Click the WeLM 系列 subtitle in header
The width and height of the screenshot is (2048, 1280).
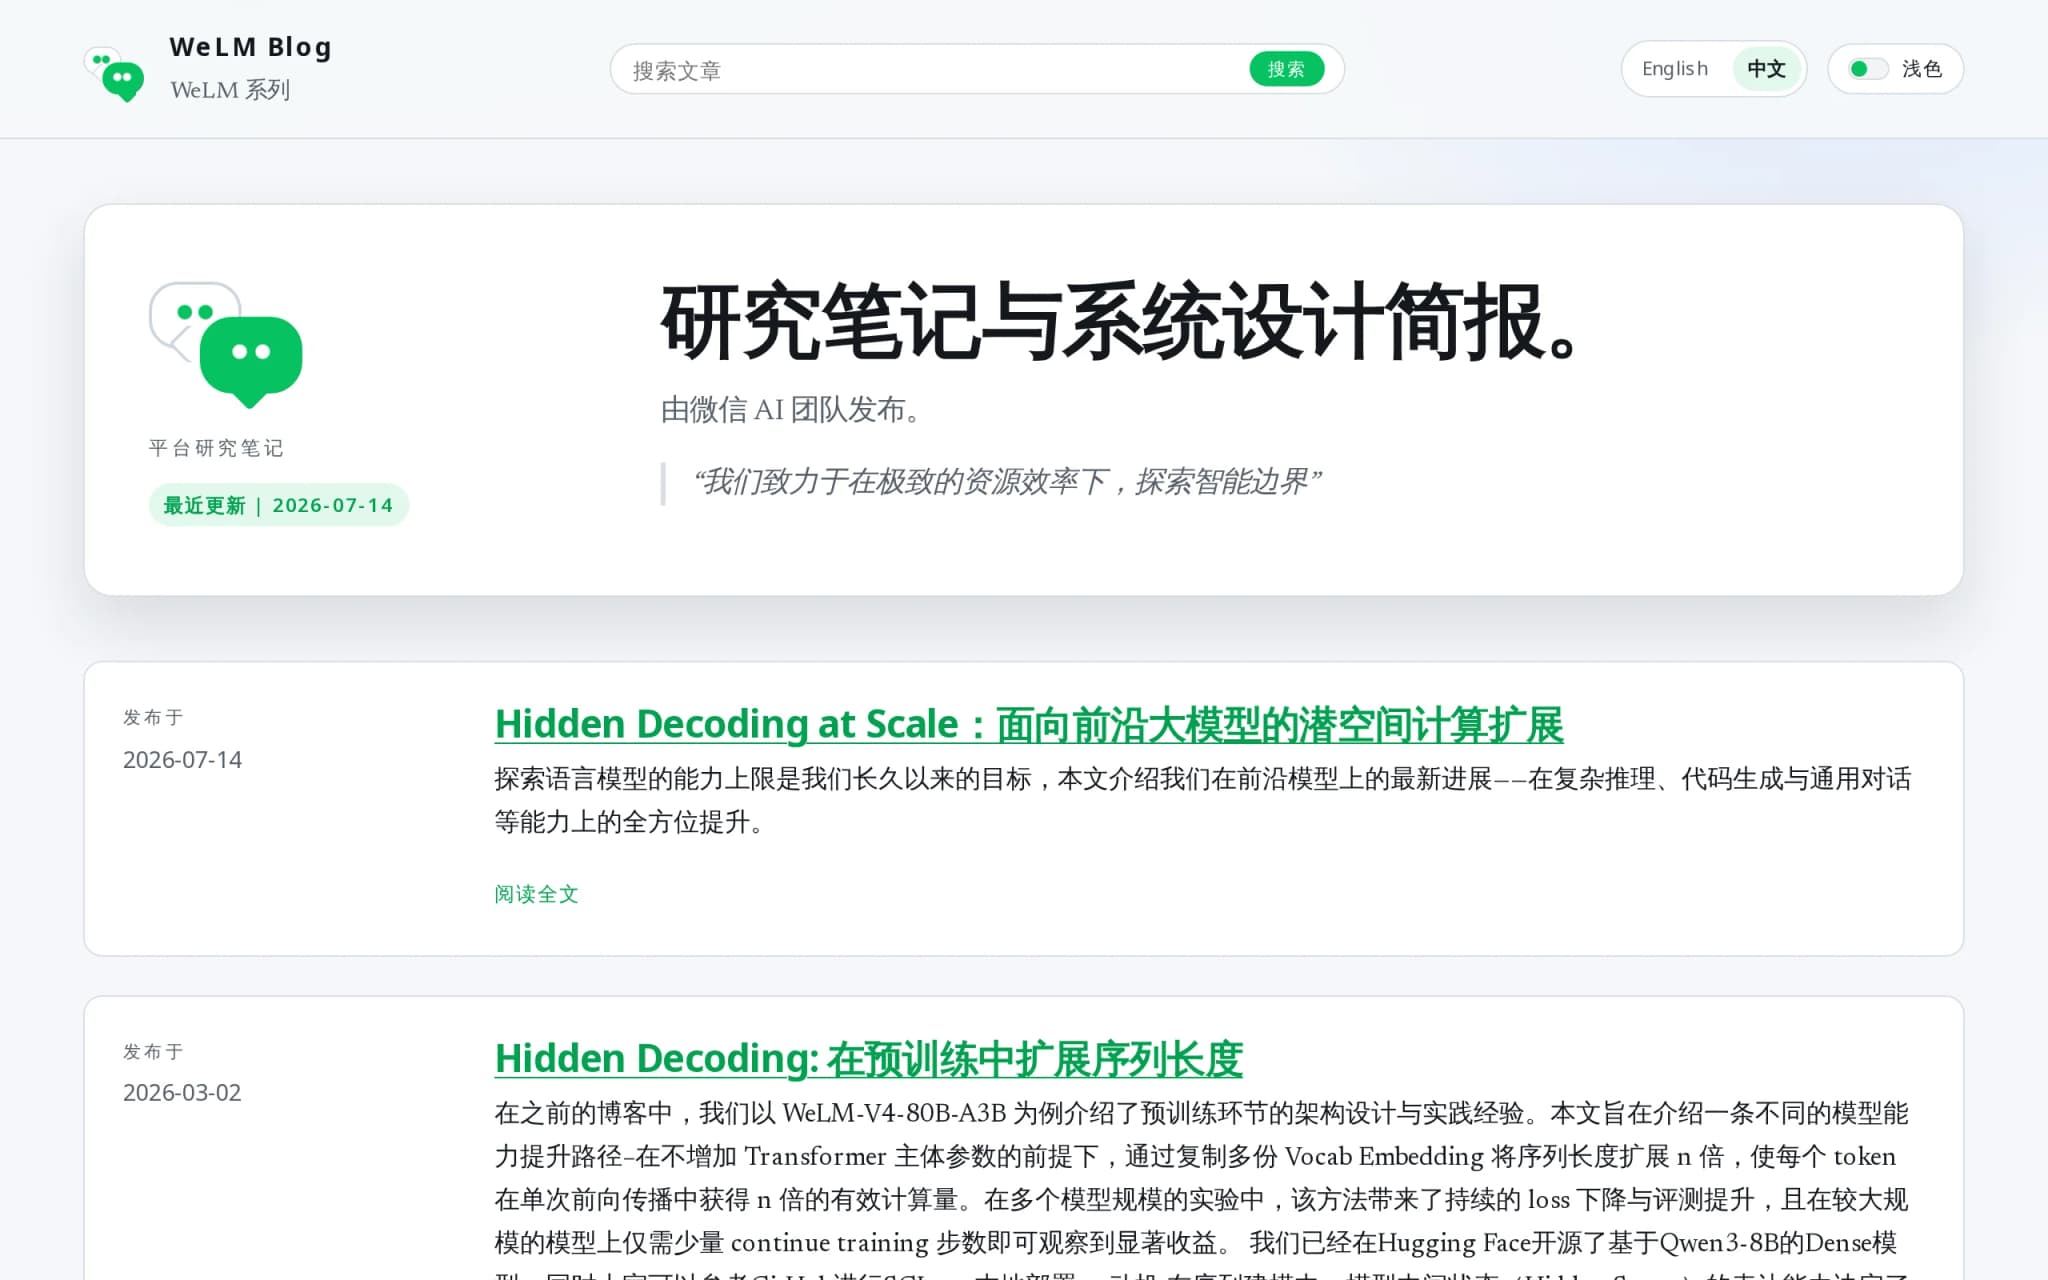(x=230, y=90)
